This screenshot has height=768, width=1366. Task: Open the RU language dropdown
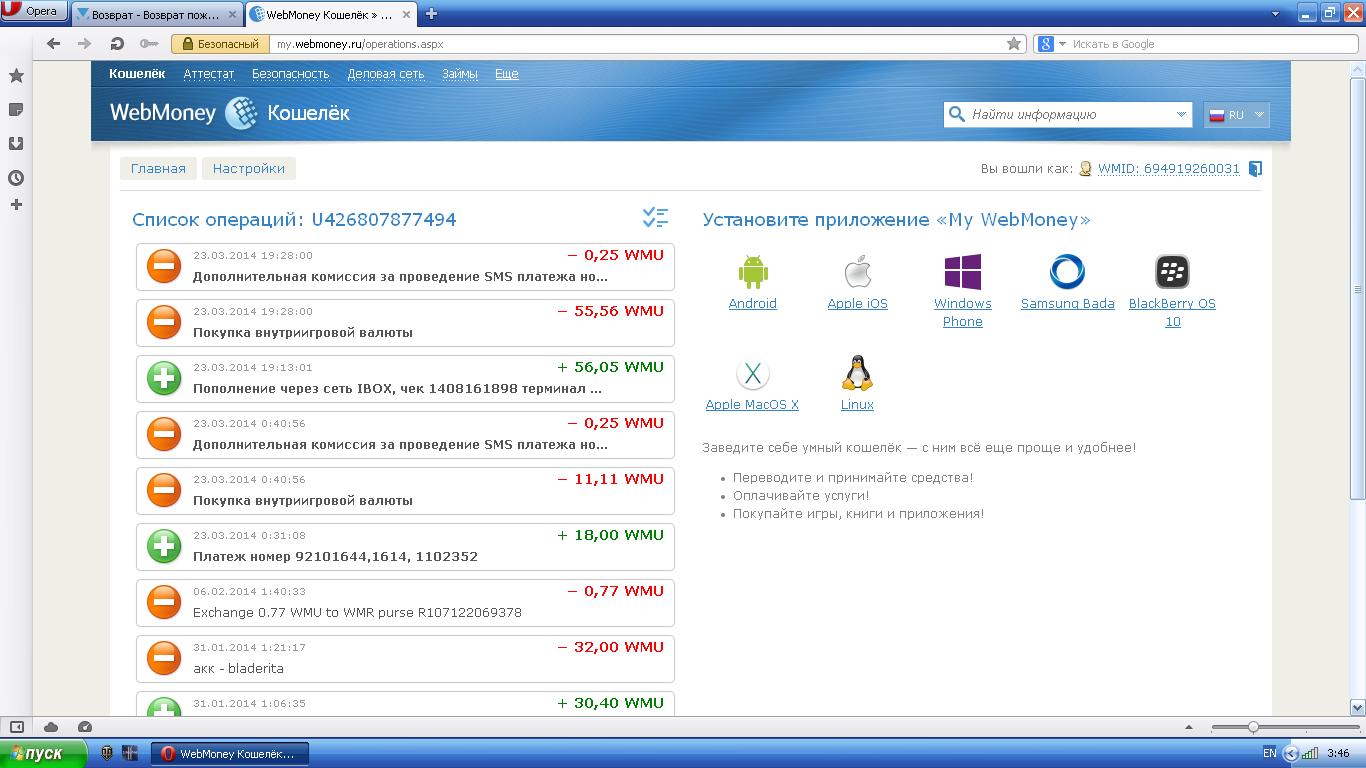click(1236, 115)
